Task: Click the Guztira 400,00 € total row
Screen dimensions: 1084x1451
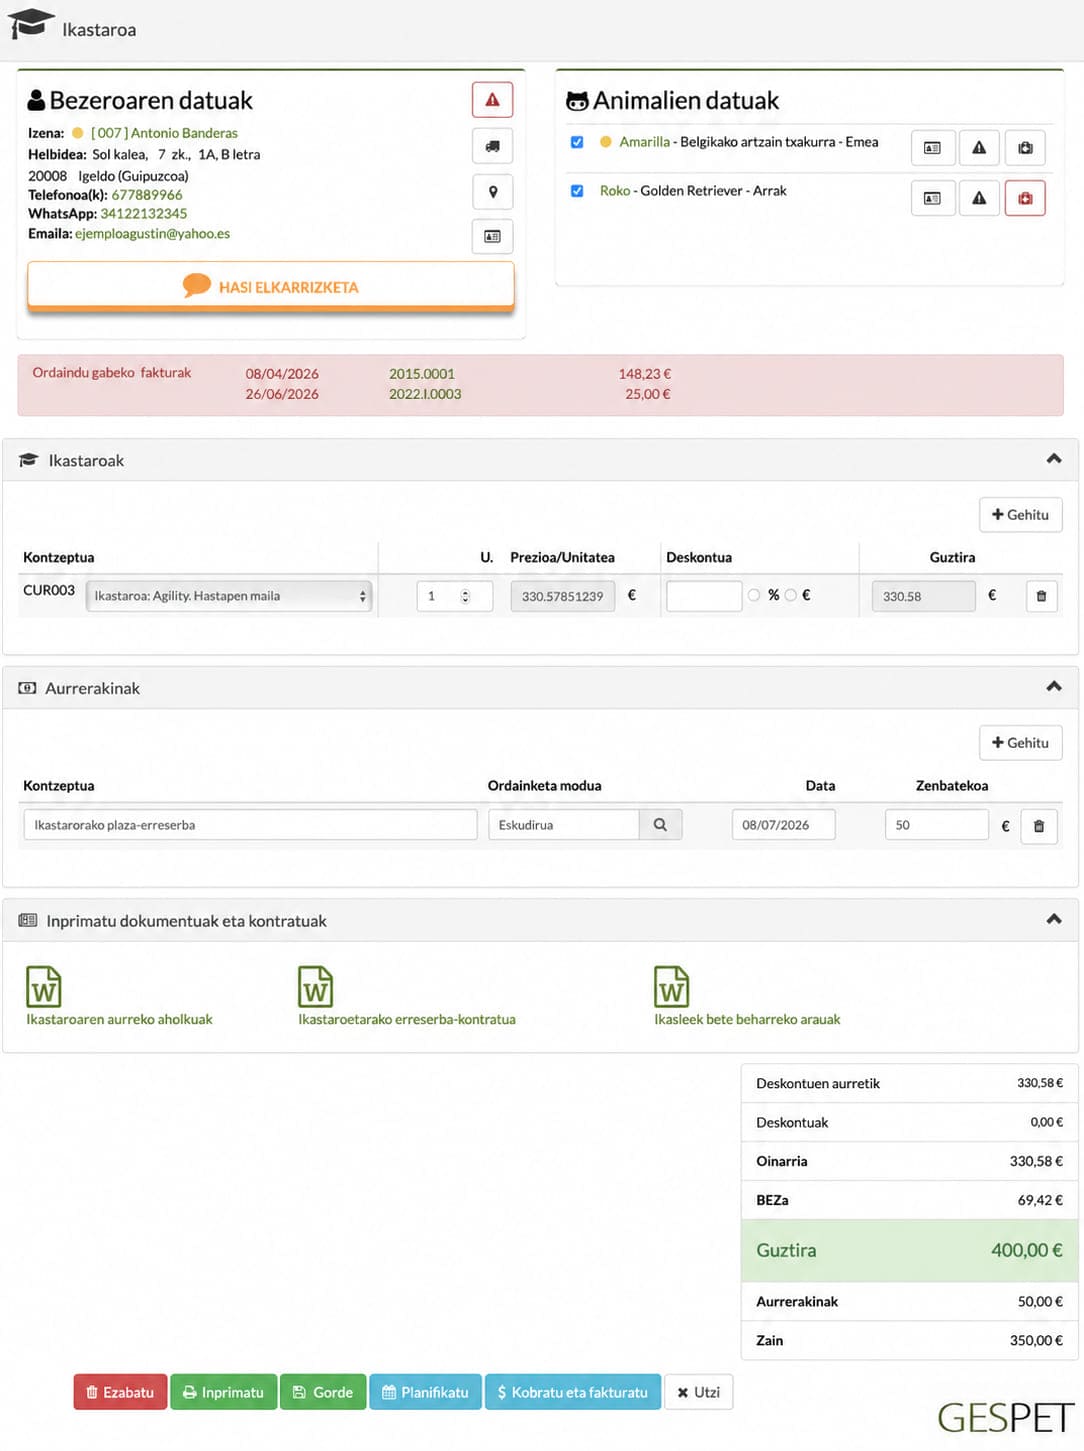Action: (909, 1251)
